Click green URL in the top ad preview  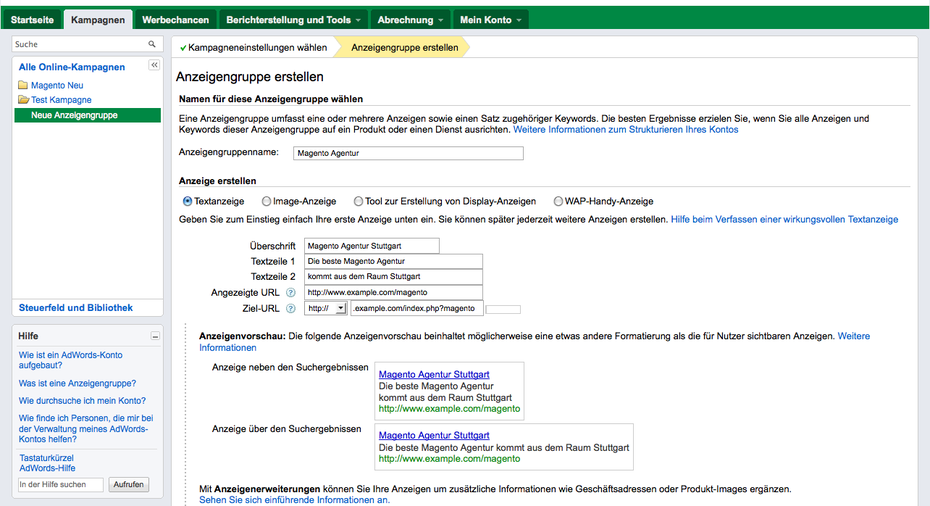point(449,459)
